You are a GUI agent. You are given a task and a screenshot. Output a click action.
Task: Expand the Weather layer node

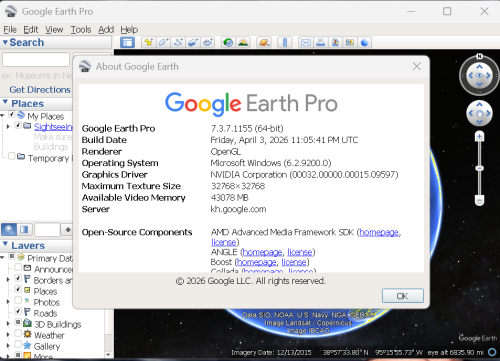[x=8, y=334]
